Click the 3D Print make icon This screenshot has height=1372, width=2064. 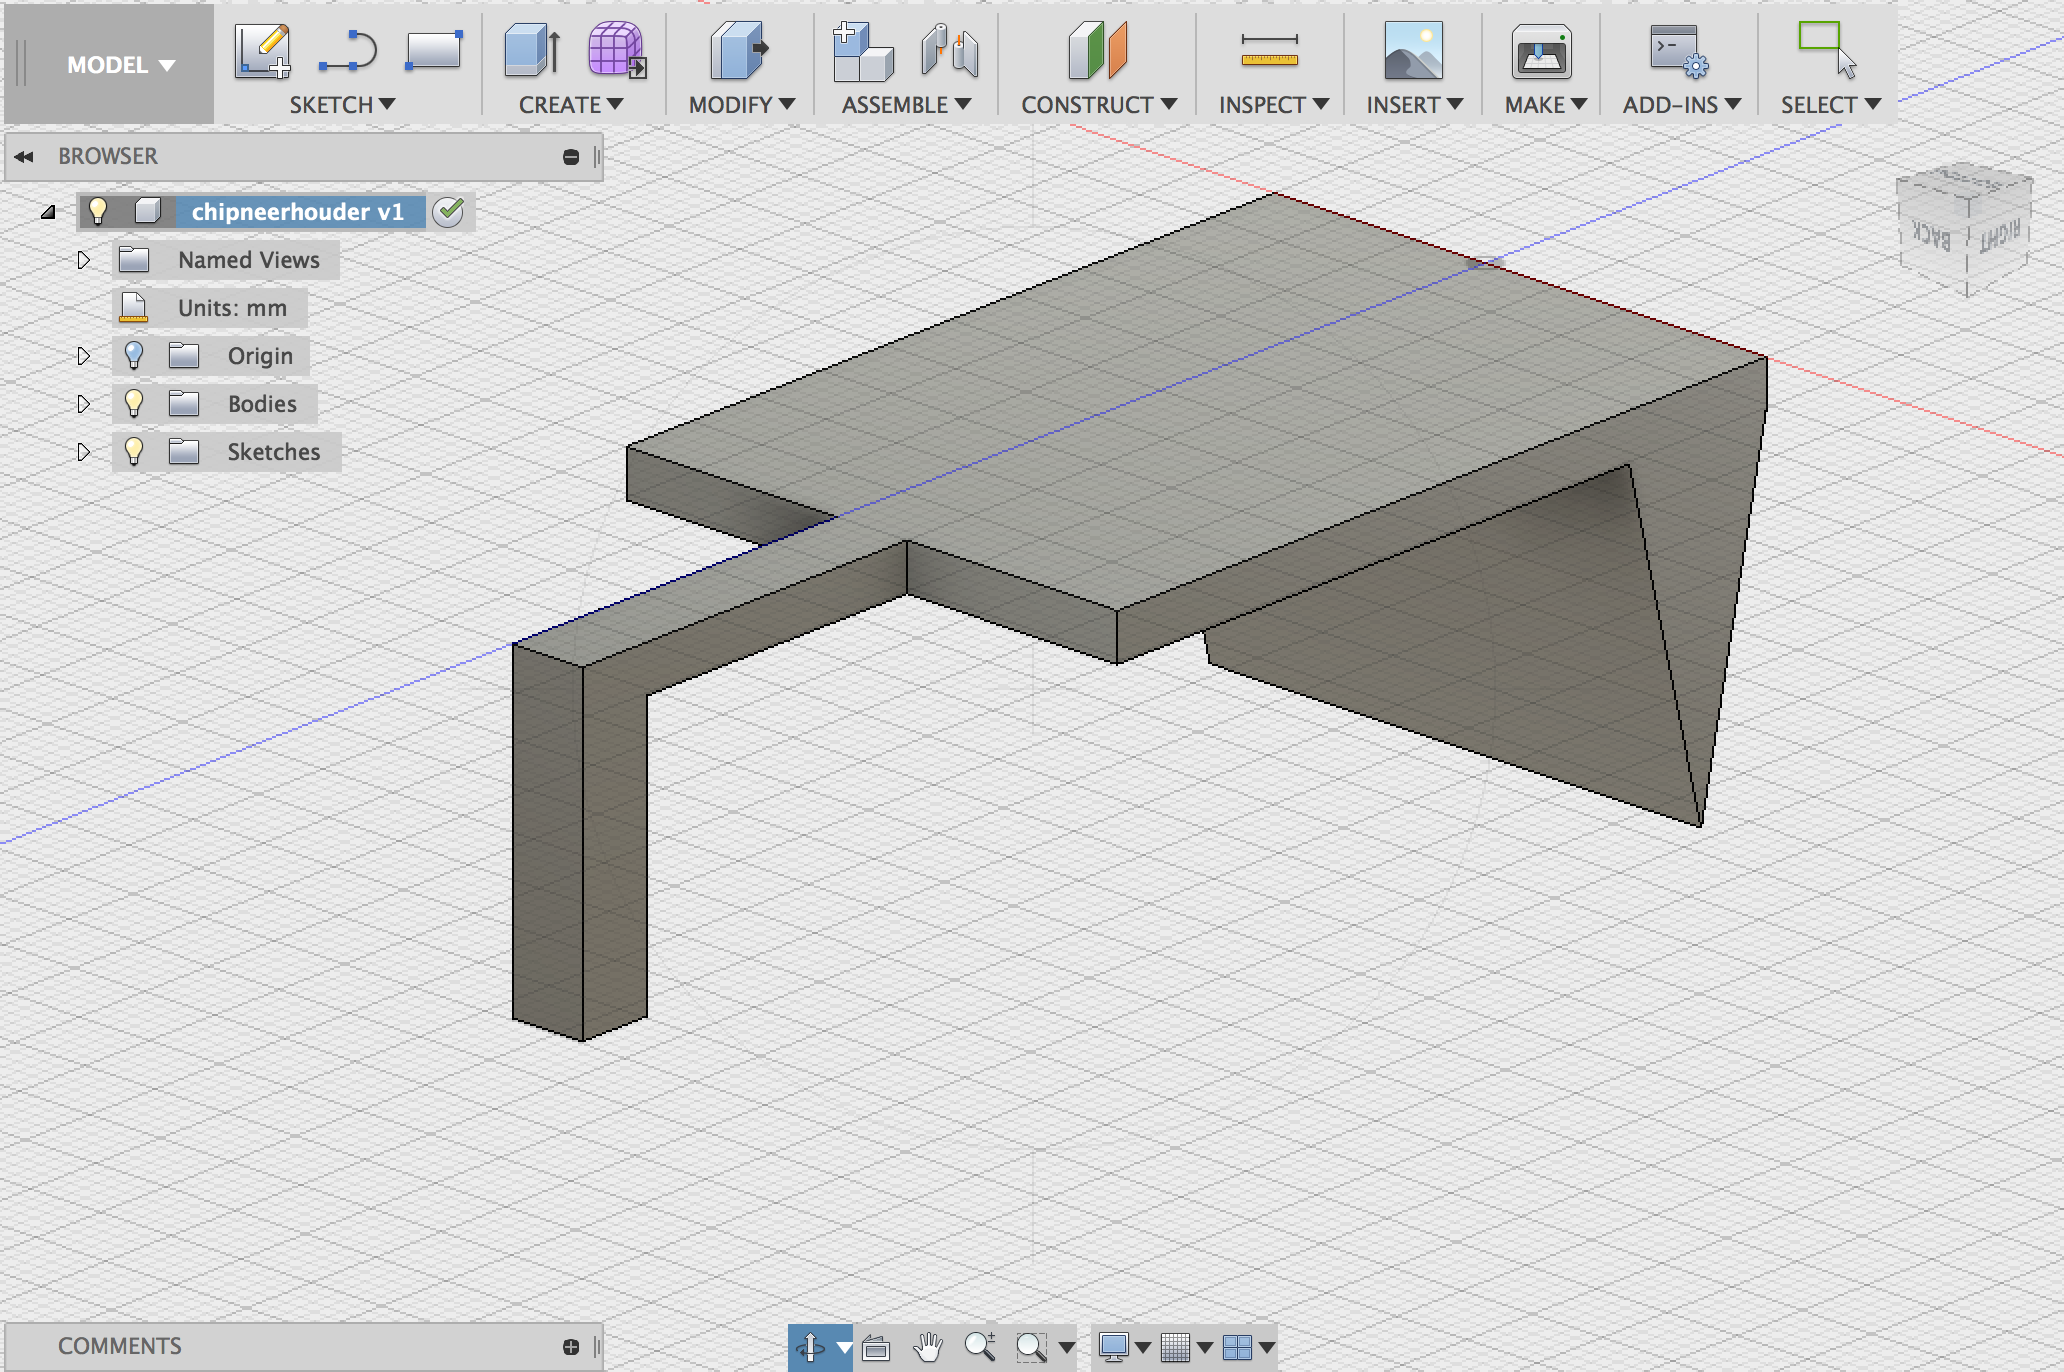pos(1541,51)
